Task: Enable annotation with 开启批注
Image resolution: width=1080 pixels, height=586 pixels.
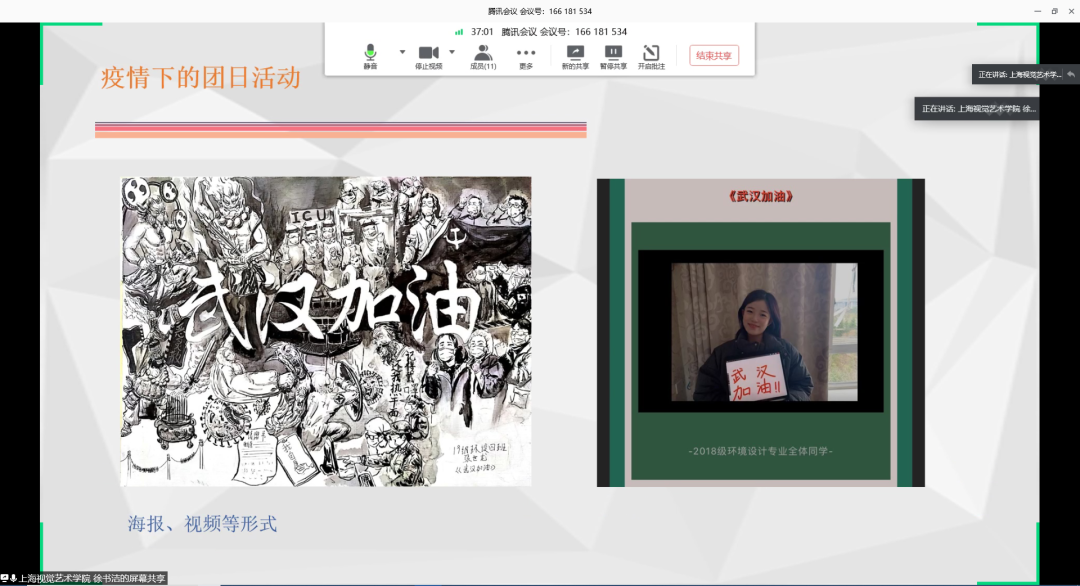Action: [x=651, y=56]
